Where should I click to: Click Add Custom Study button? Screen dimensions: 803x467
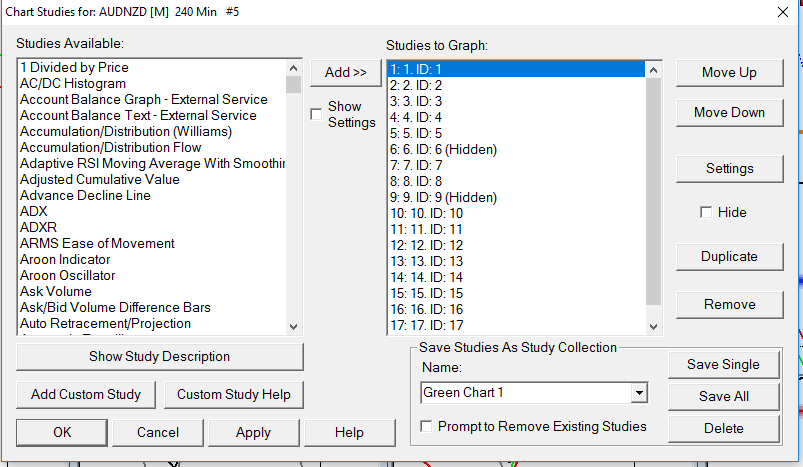pyautogui.click(x=85, y=394)
